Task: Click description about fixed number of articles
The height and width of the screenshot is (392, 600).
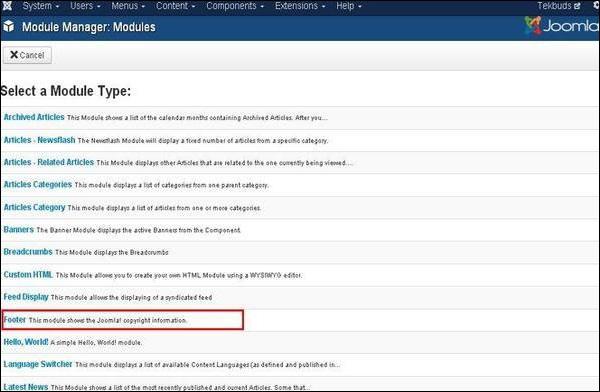Action: click(x=203, y=140)
